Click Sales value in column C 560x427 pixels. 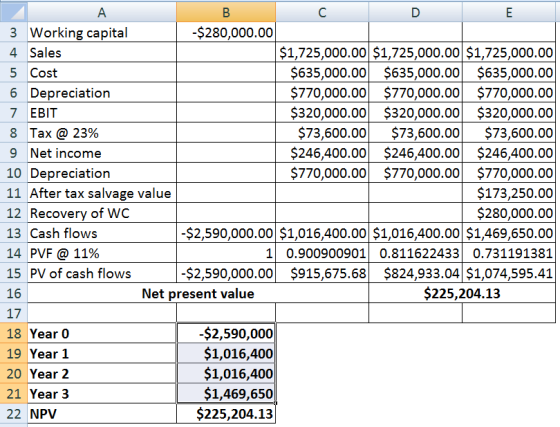pyautogui.click(x=322, y=52)
